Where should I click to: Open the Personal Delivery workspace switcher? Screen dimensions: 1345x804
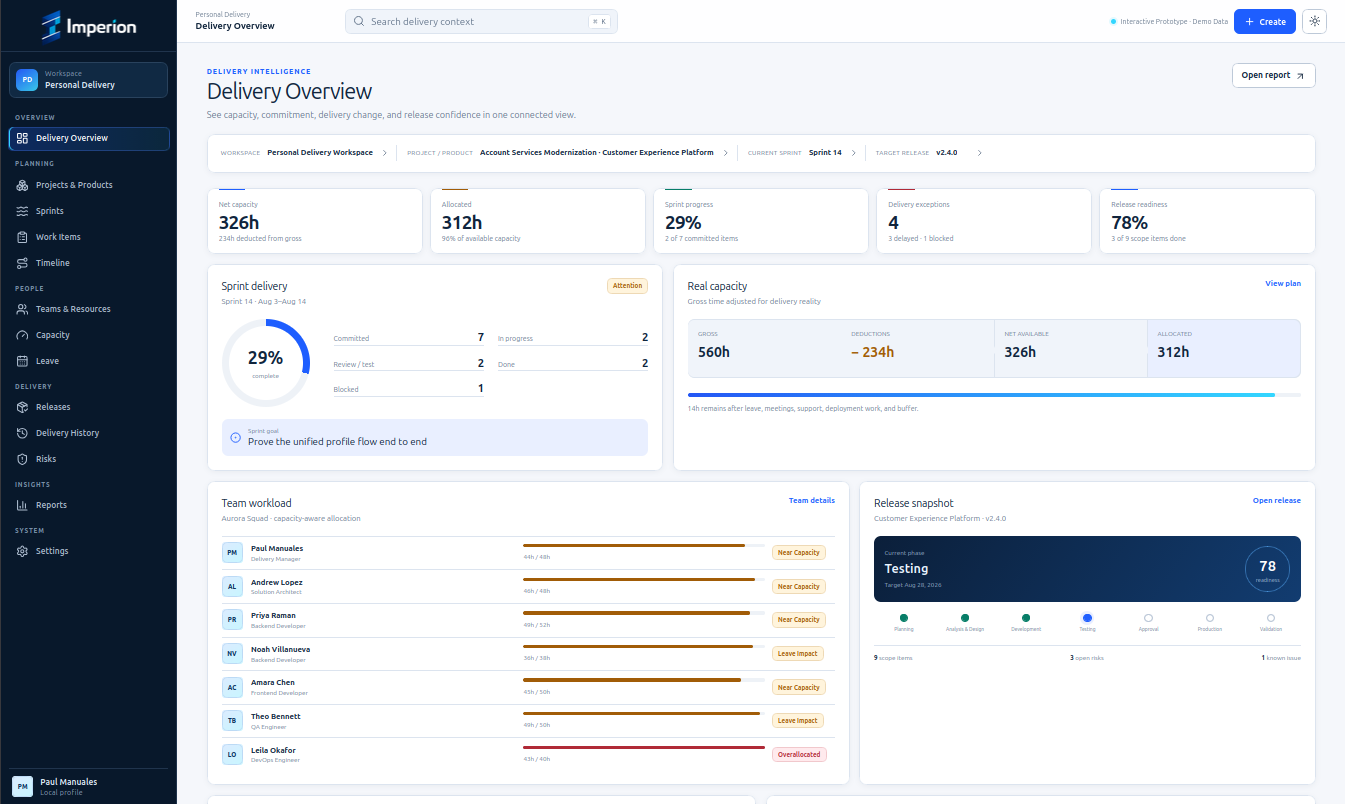(x=88, y=80)
